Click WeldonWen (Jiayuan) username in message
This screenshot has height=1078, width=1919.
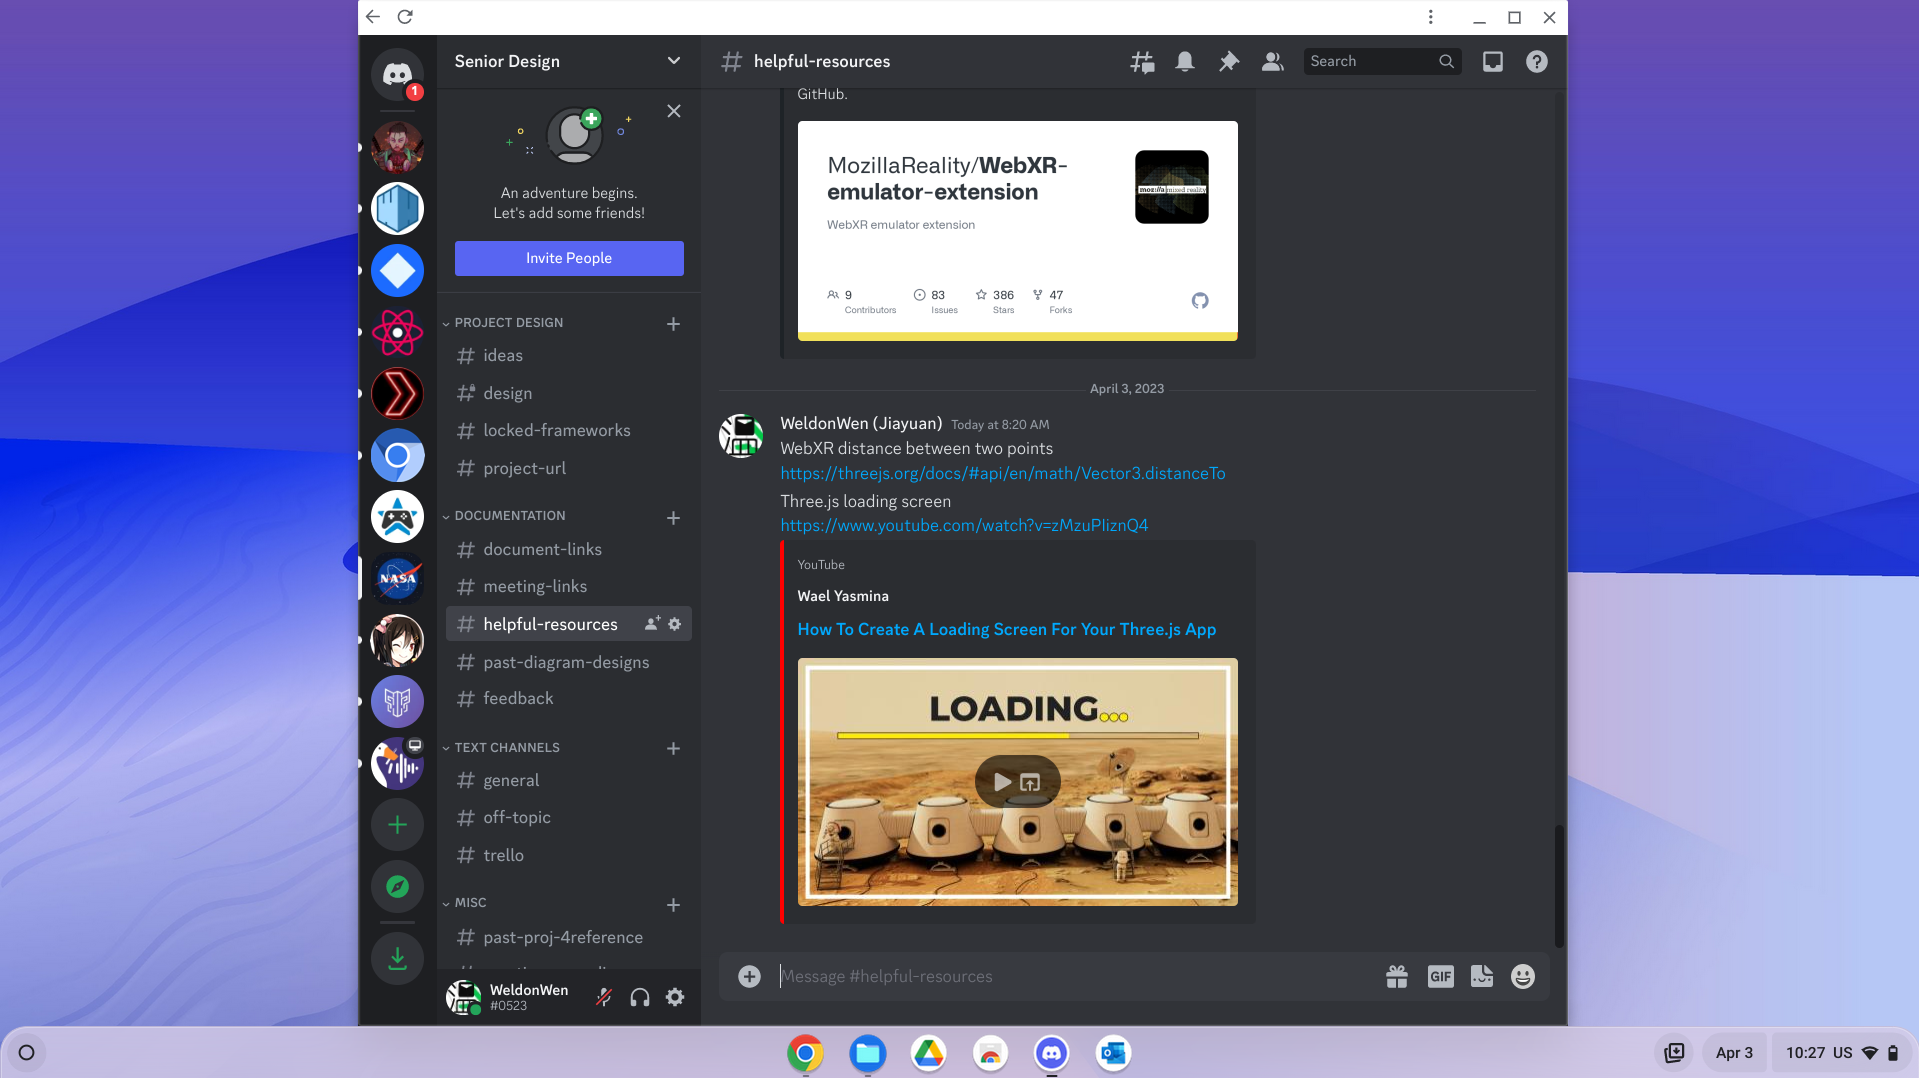[x=861, y=424]
